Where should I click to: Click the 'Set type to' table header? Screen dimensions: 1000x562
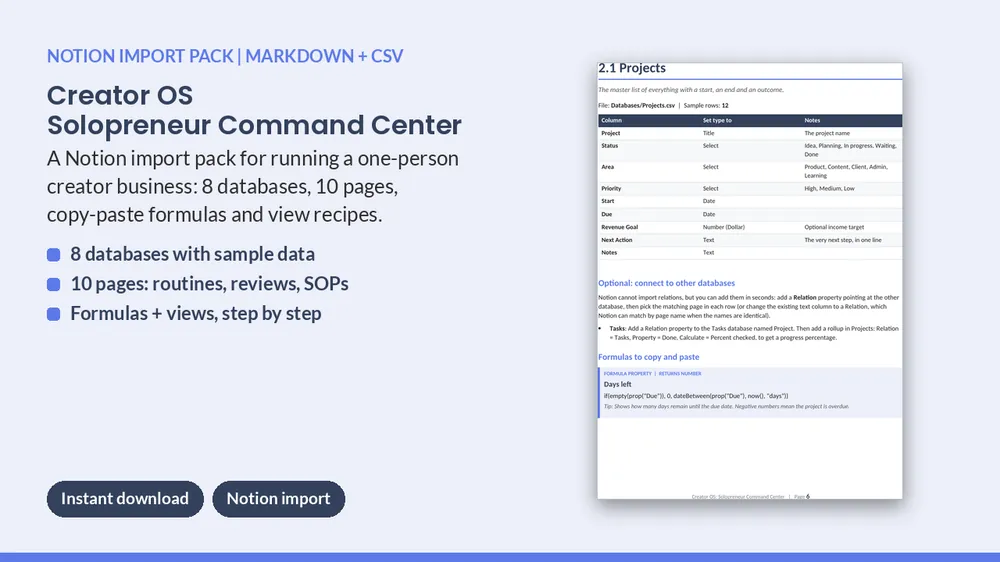[717, 120]
